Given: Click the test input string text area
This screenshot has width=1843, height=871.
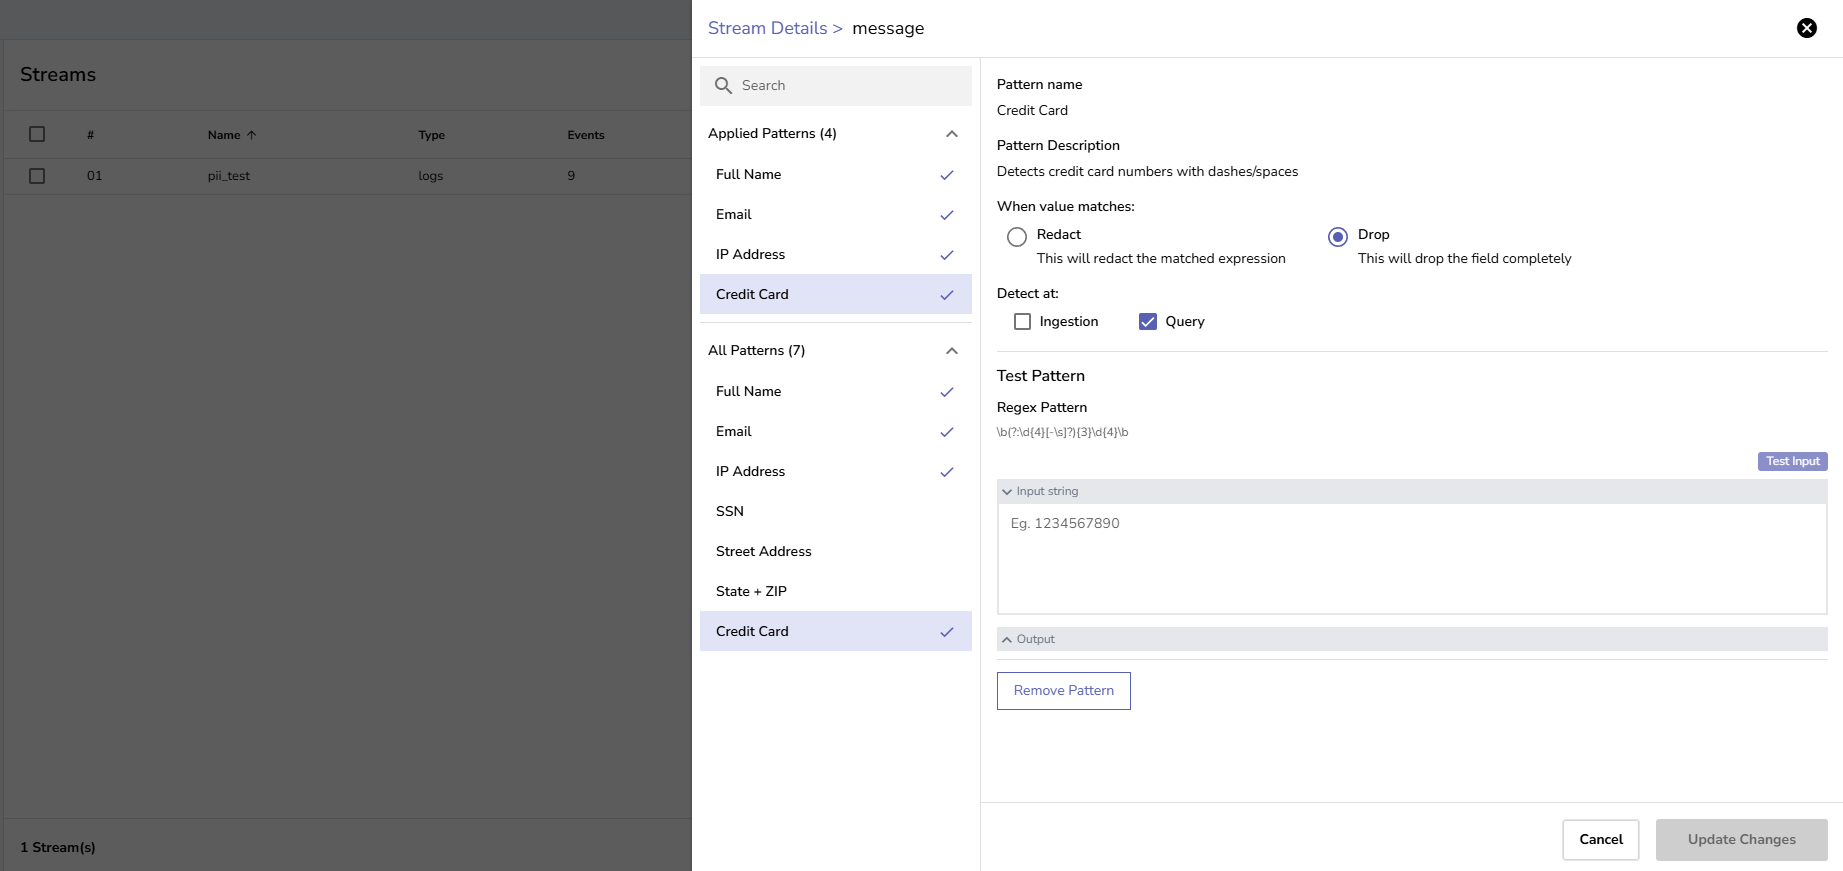Looking at the screenshot, I should click(1411, 558).
